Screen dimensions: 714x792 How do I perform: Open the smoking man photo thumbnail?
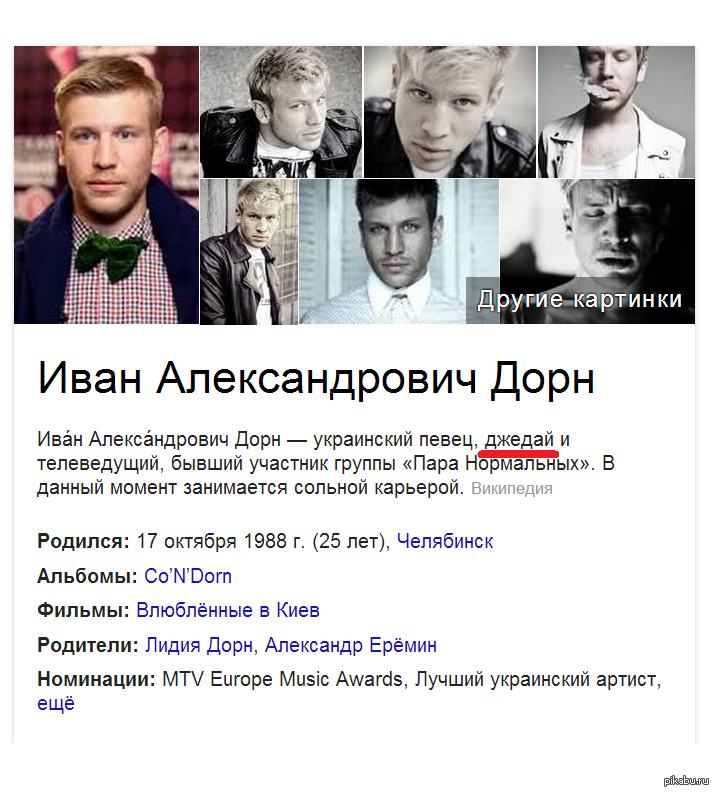(x=616, y=112)
